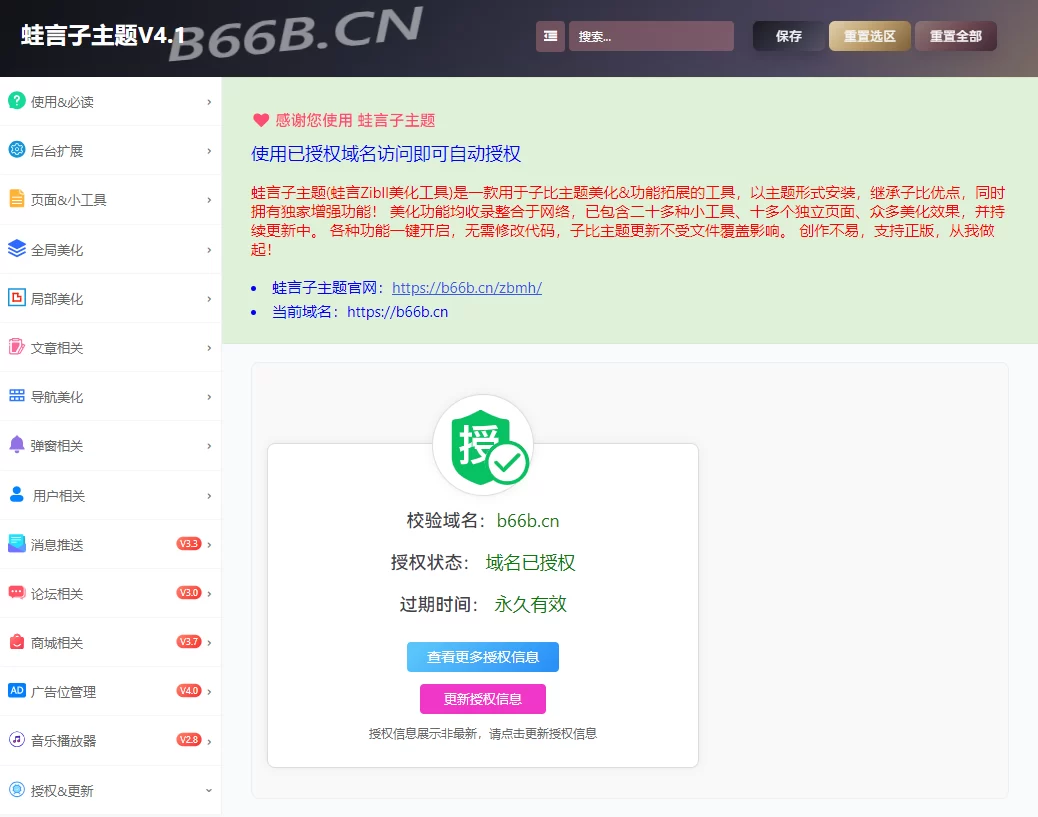Expand the 导航美化 chevron arrow
The width and height of the screenshot is (1038, 817).
(x=209, y=397)
